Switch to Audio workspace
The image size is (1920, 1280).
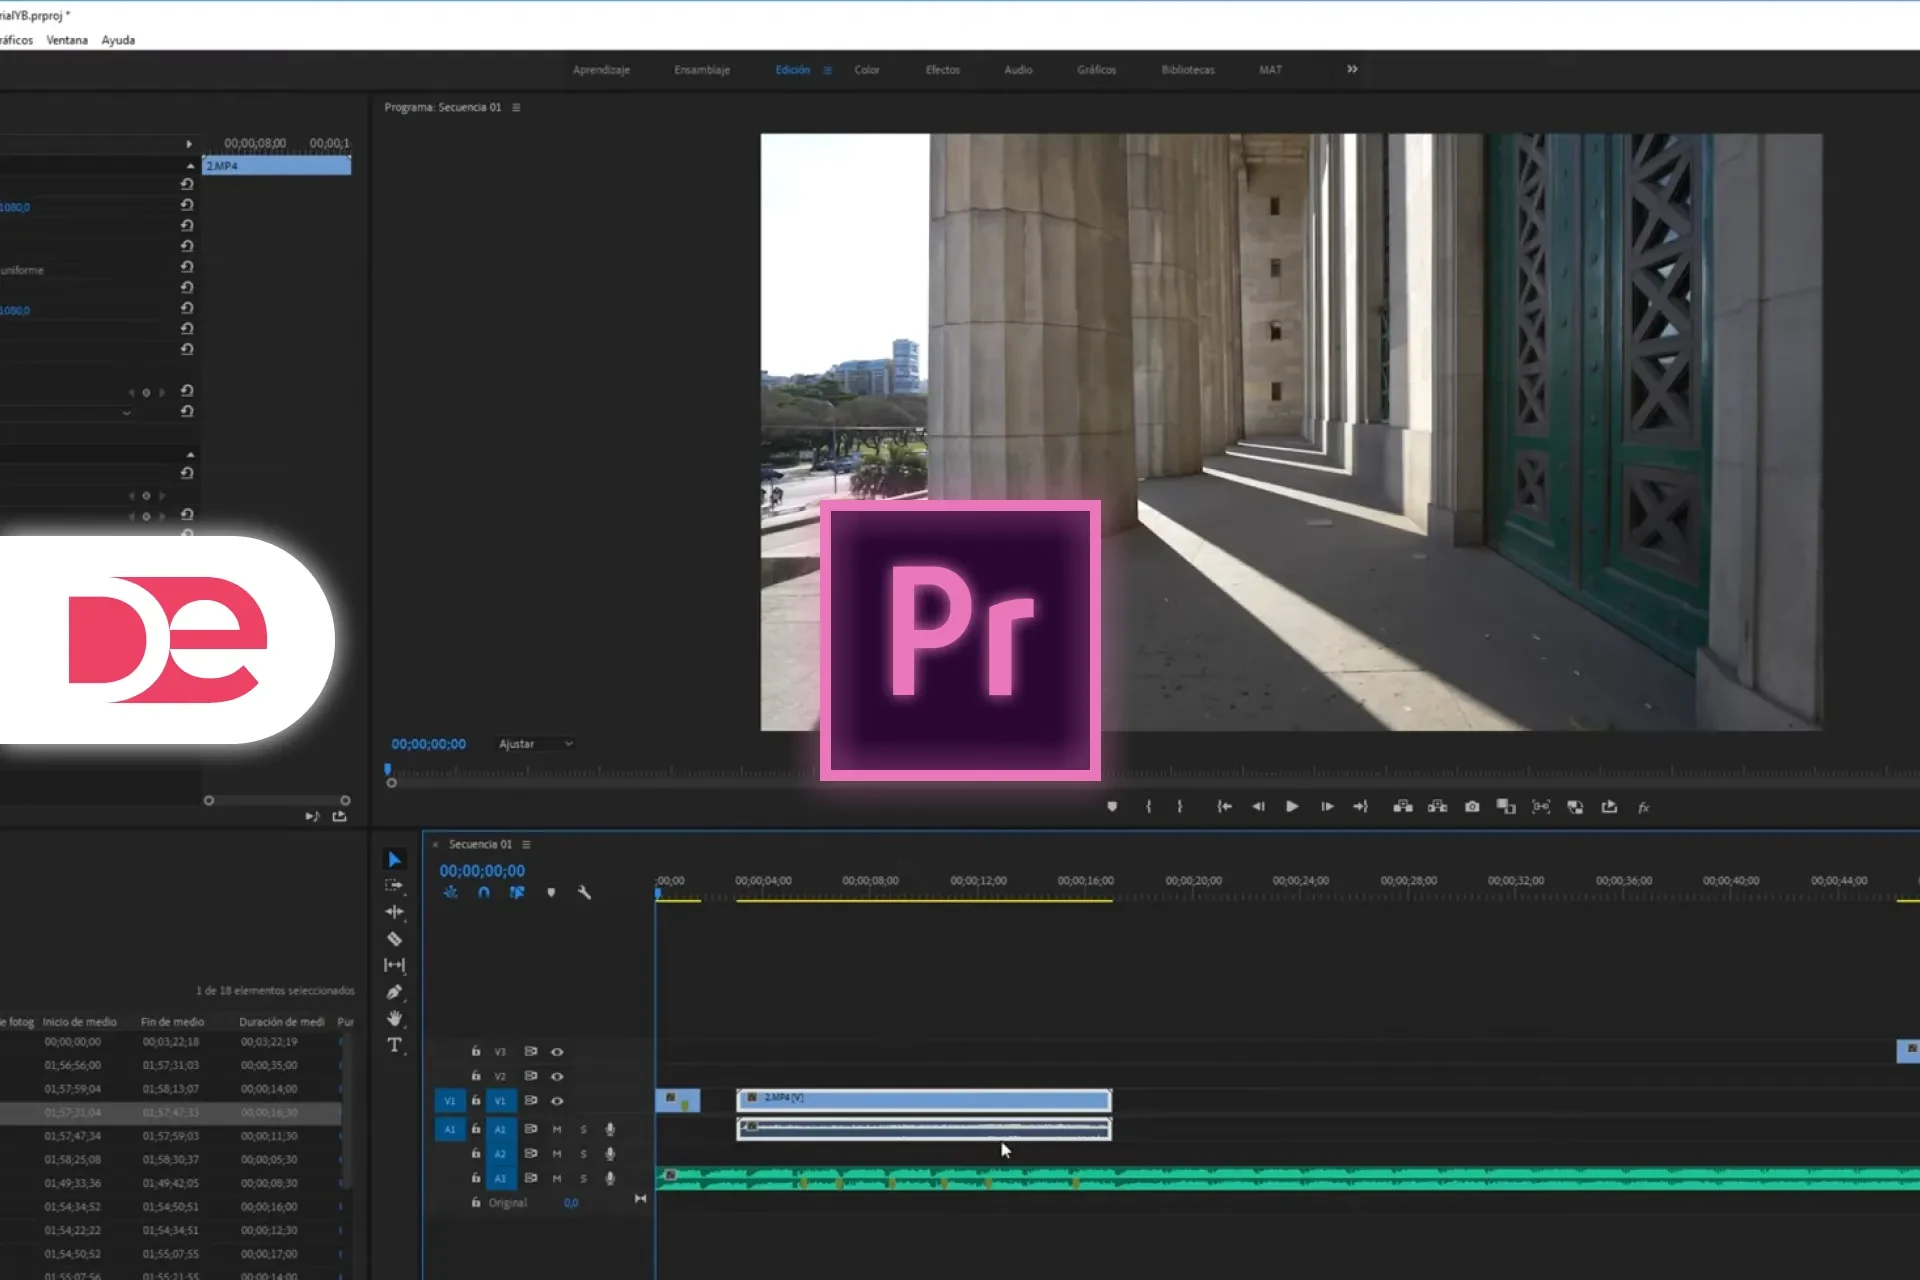(x=1018, y=70)
